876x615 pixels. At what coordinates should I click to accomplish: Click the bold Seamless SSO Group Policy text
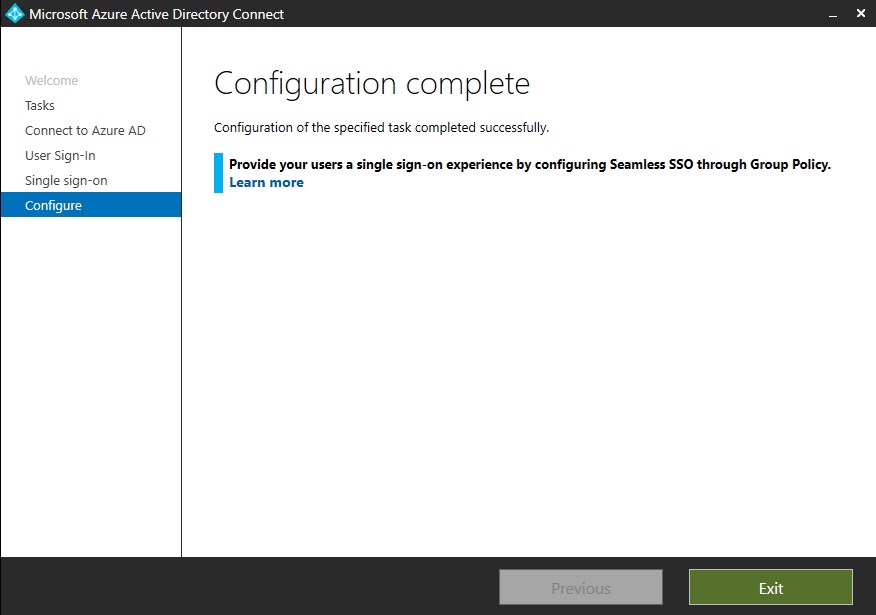530,165
